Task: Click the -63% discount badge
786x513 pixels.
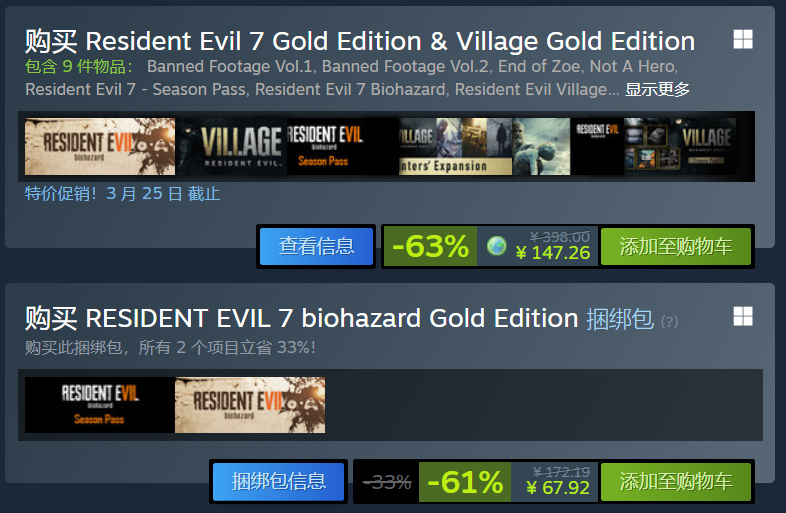Action: click(x=430, y=246)
